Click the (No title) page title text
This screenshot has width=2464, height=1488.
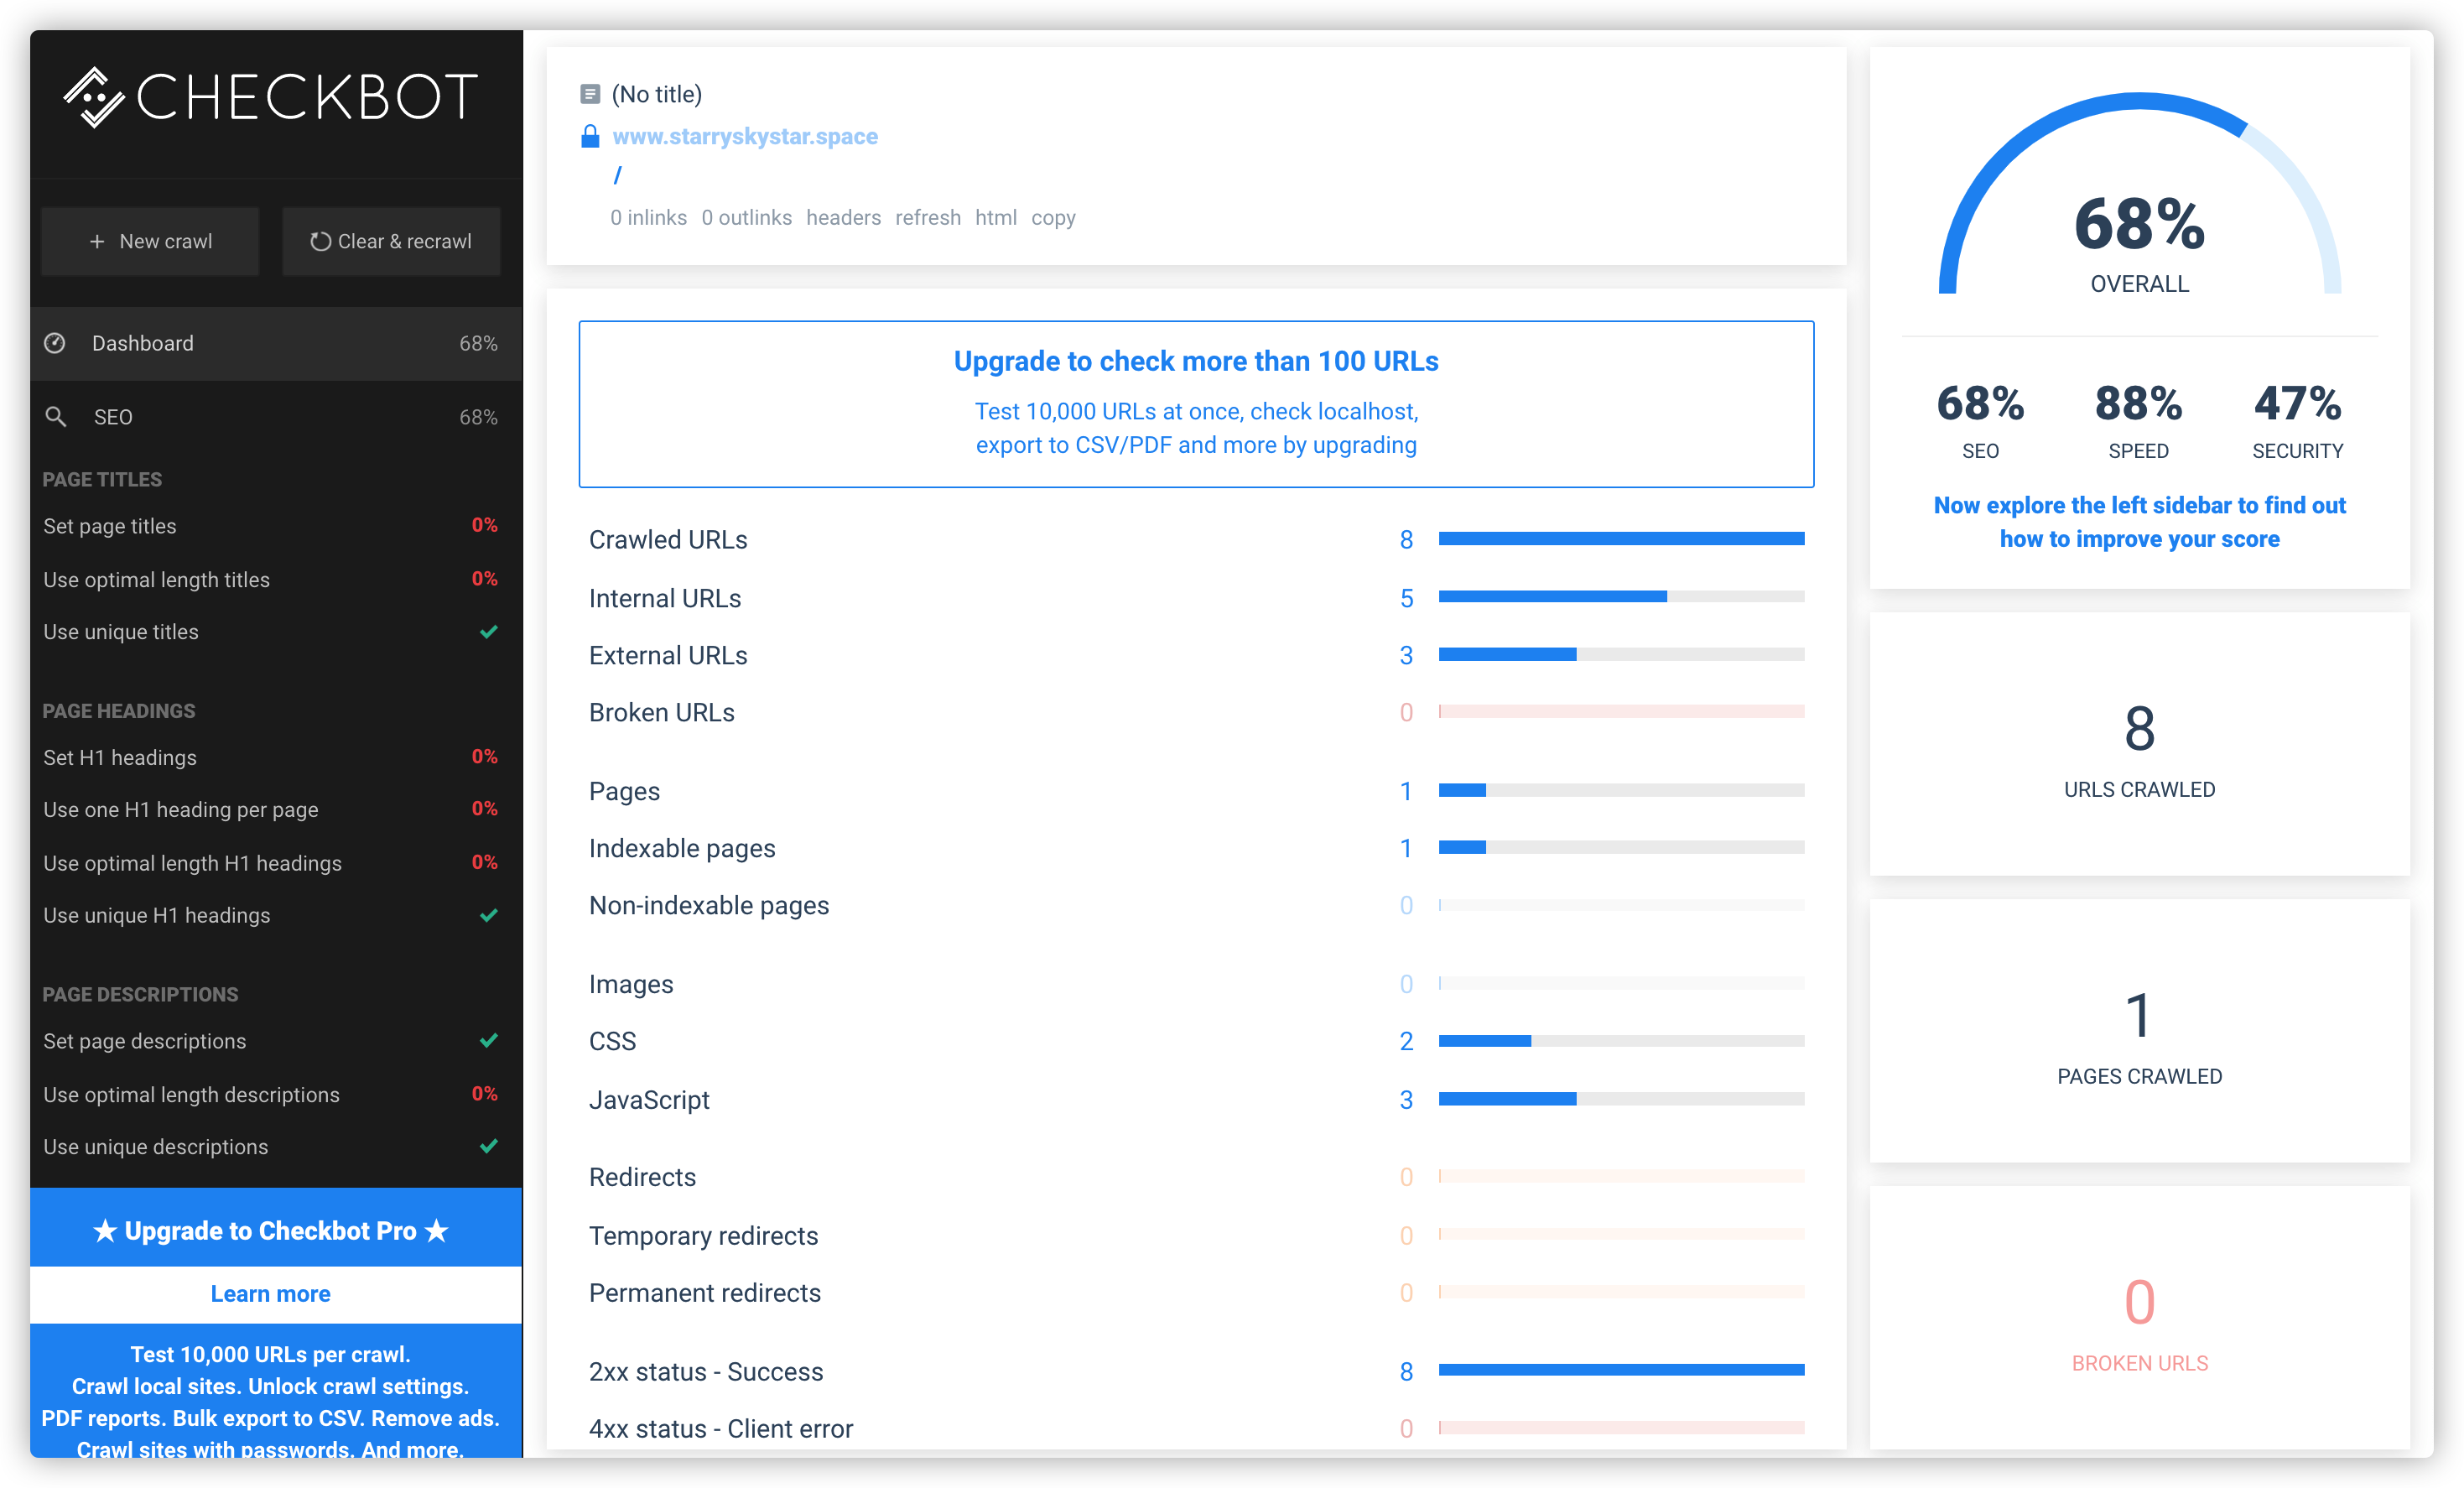657,94
